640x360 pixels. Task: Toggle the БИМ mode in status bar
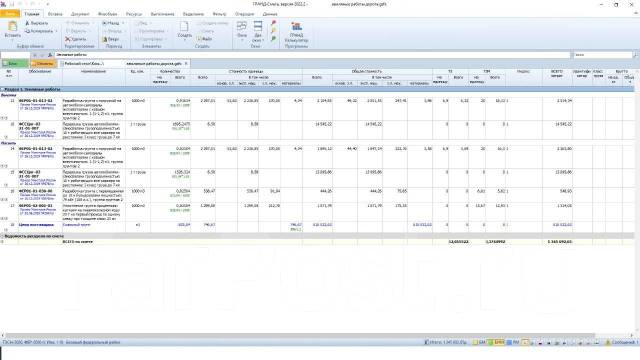coord(497,342)
